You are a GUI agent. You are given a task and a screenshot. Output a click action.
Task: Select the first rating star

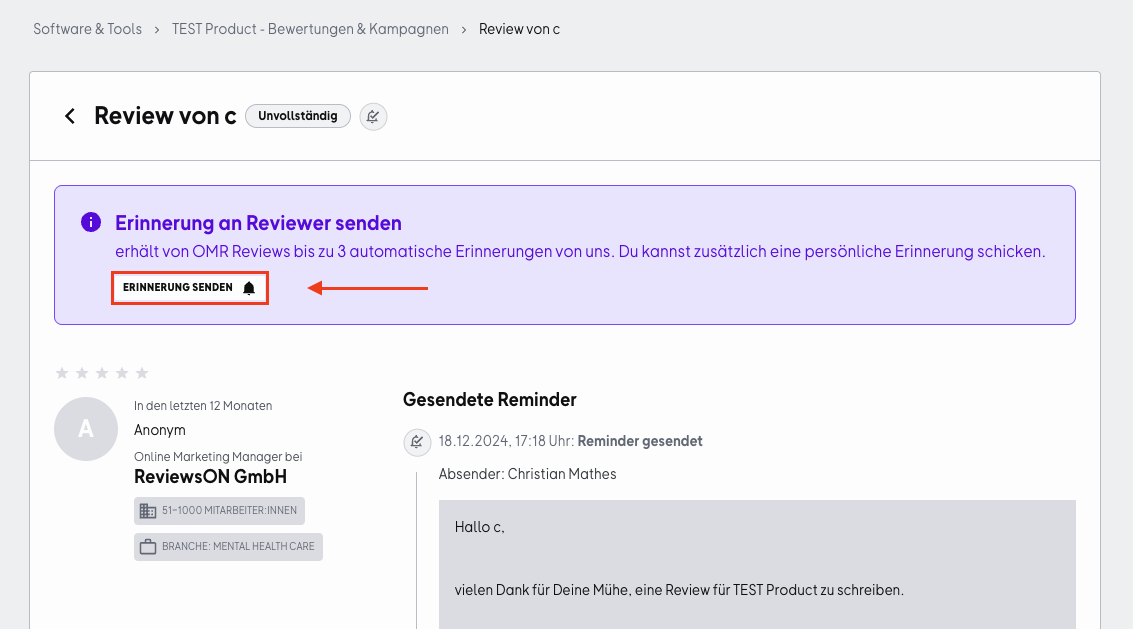click(x=62, y=373)
